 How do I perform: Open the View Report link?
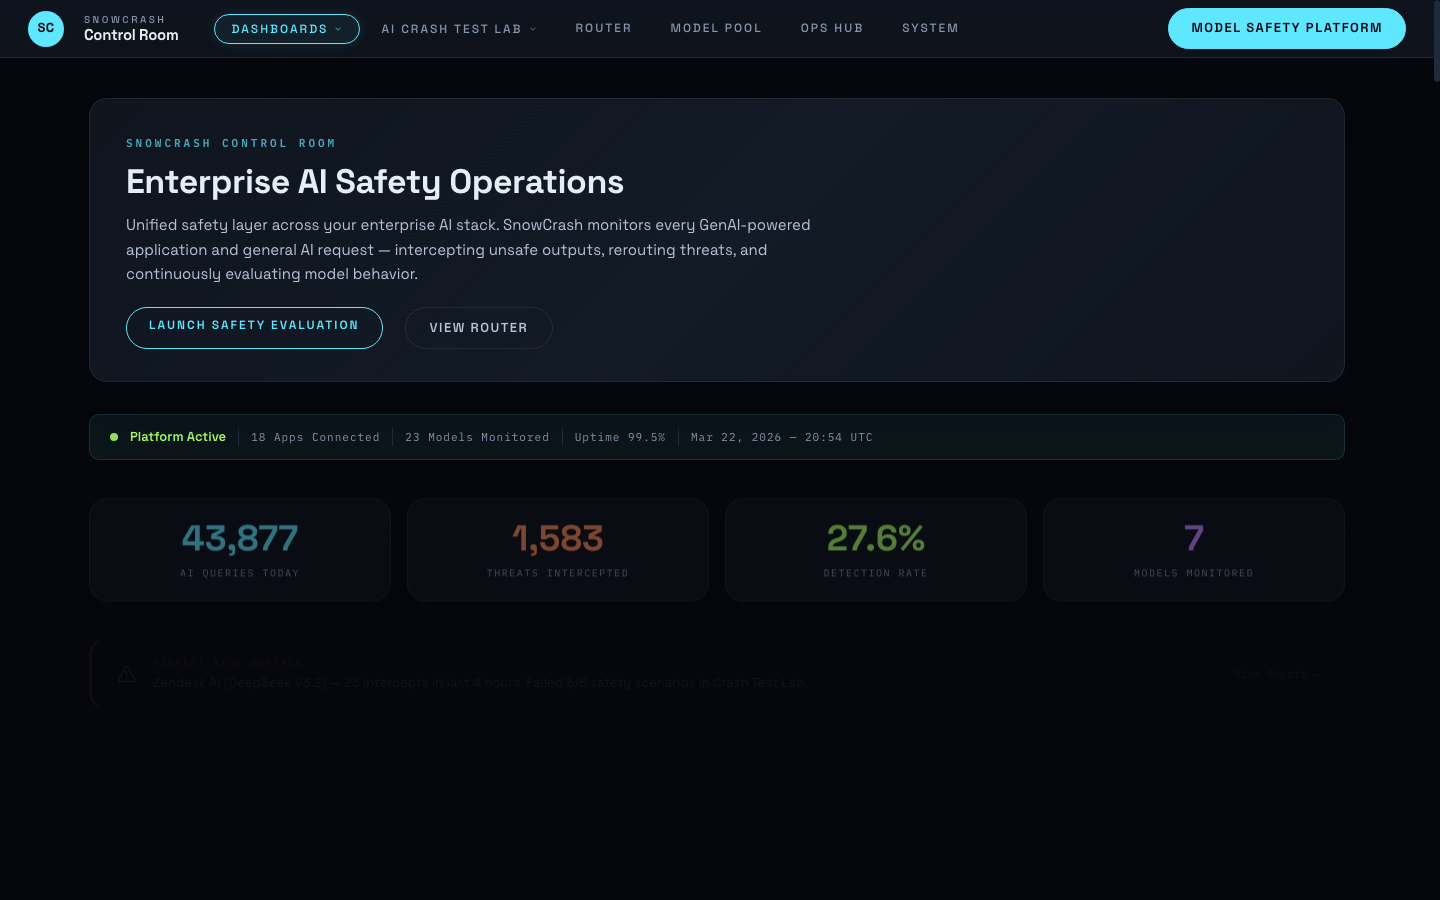coord(1276,674)
